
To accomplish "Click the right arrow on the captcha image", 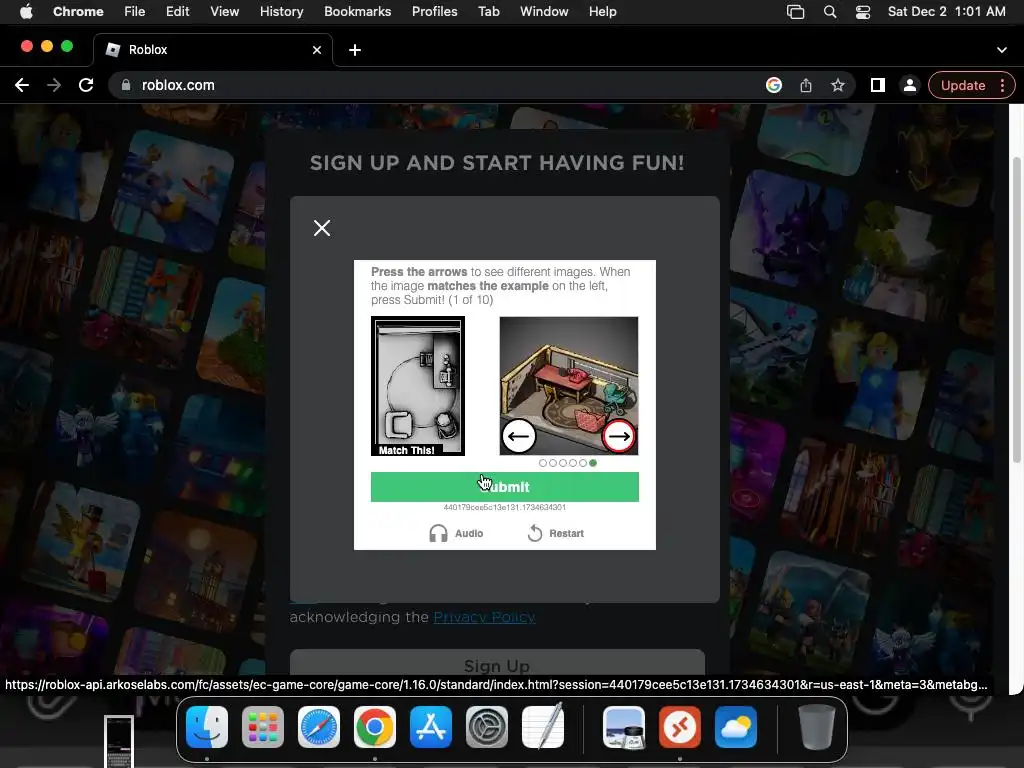I will [x=618, y=436].
